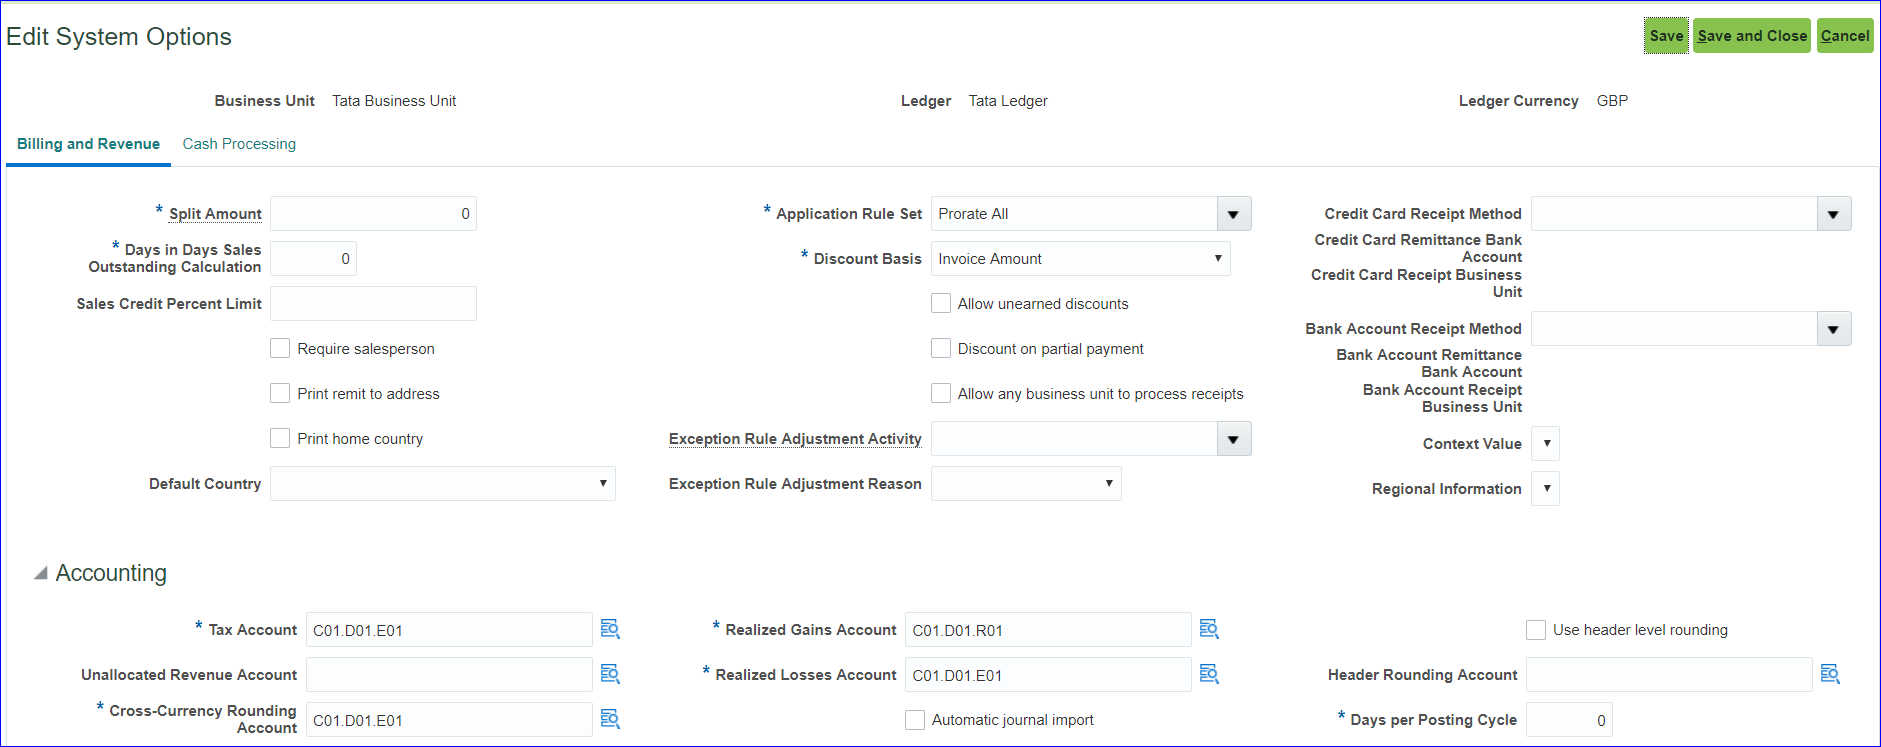Switch to Cash Processing tab
Image resolution: width=1881 pixels, height=747 pixels.
tap(239, 144)
